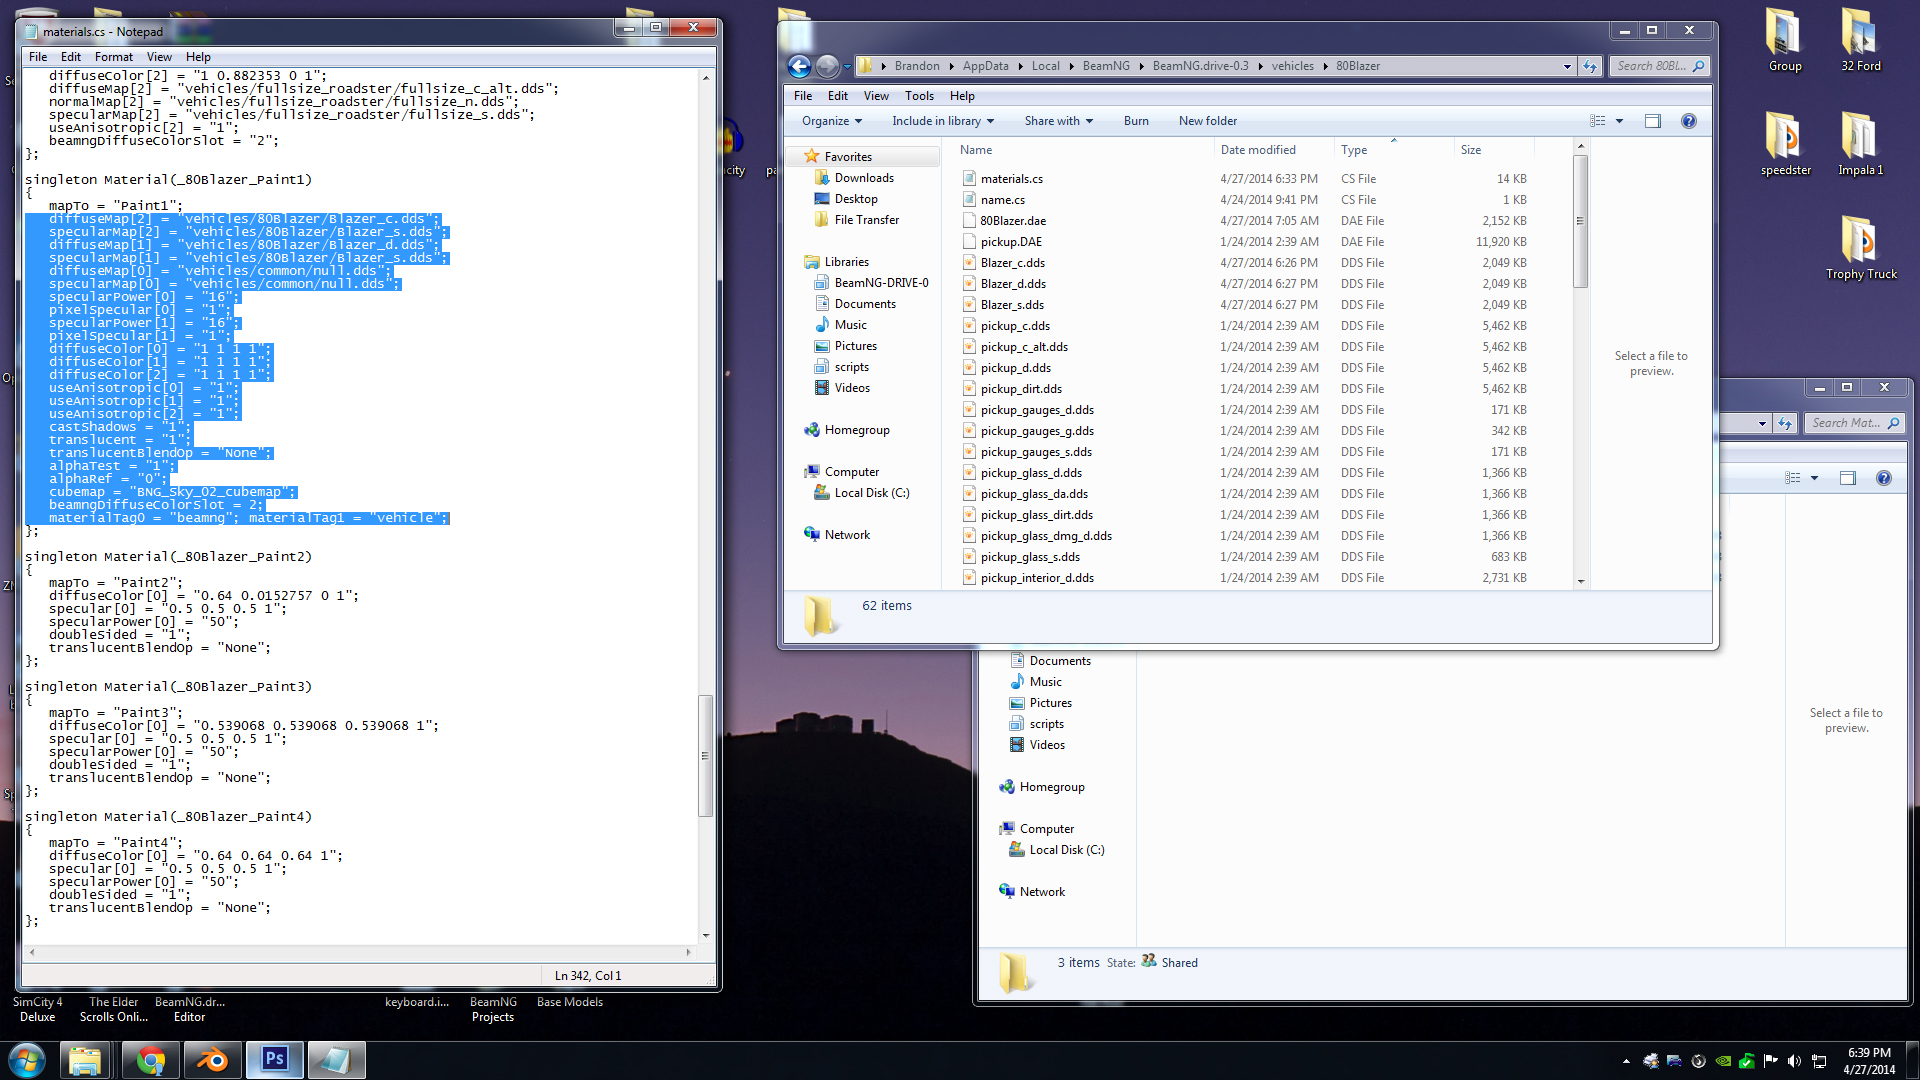Toggle preview pane in the rear Explorer window

coord(1847,478)
